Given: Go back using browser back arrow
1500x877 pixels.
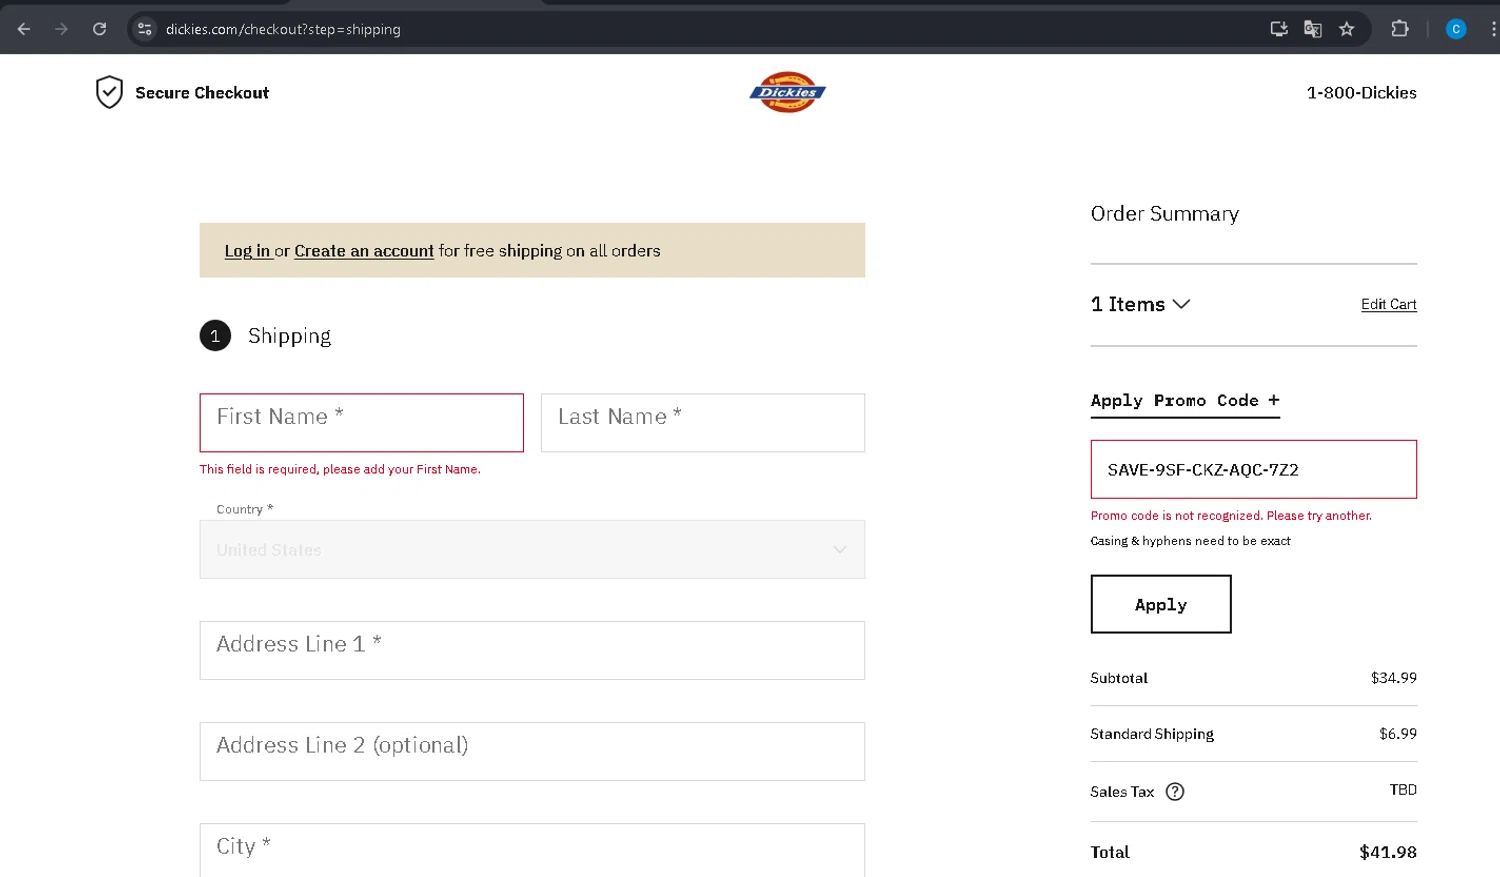Looking at the screenshot, I should pyautogui.click(x=24, y=29).
